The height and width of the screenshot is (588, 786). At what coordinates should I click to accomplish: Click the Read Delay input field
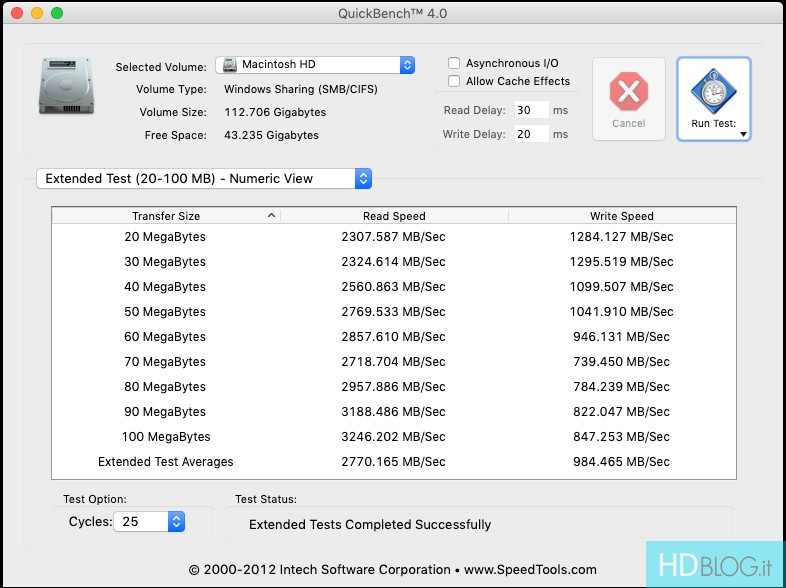[x=531, y=110]
